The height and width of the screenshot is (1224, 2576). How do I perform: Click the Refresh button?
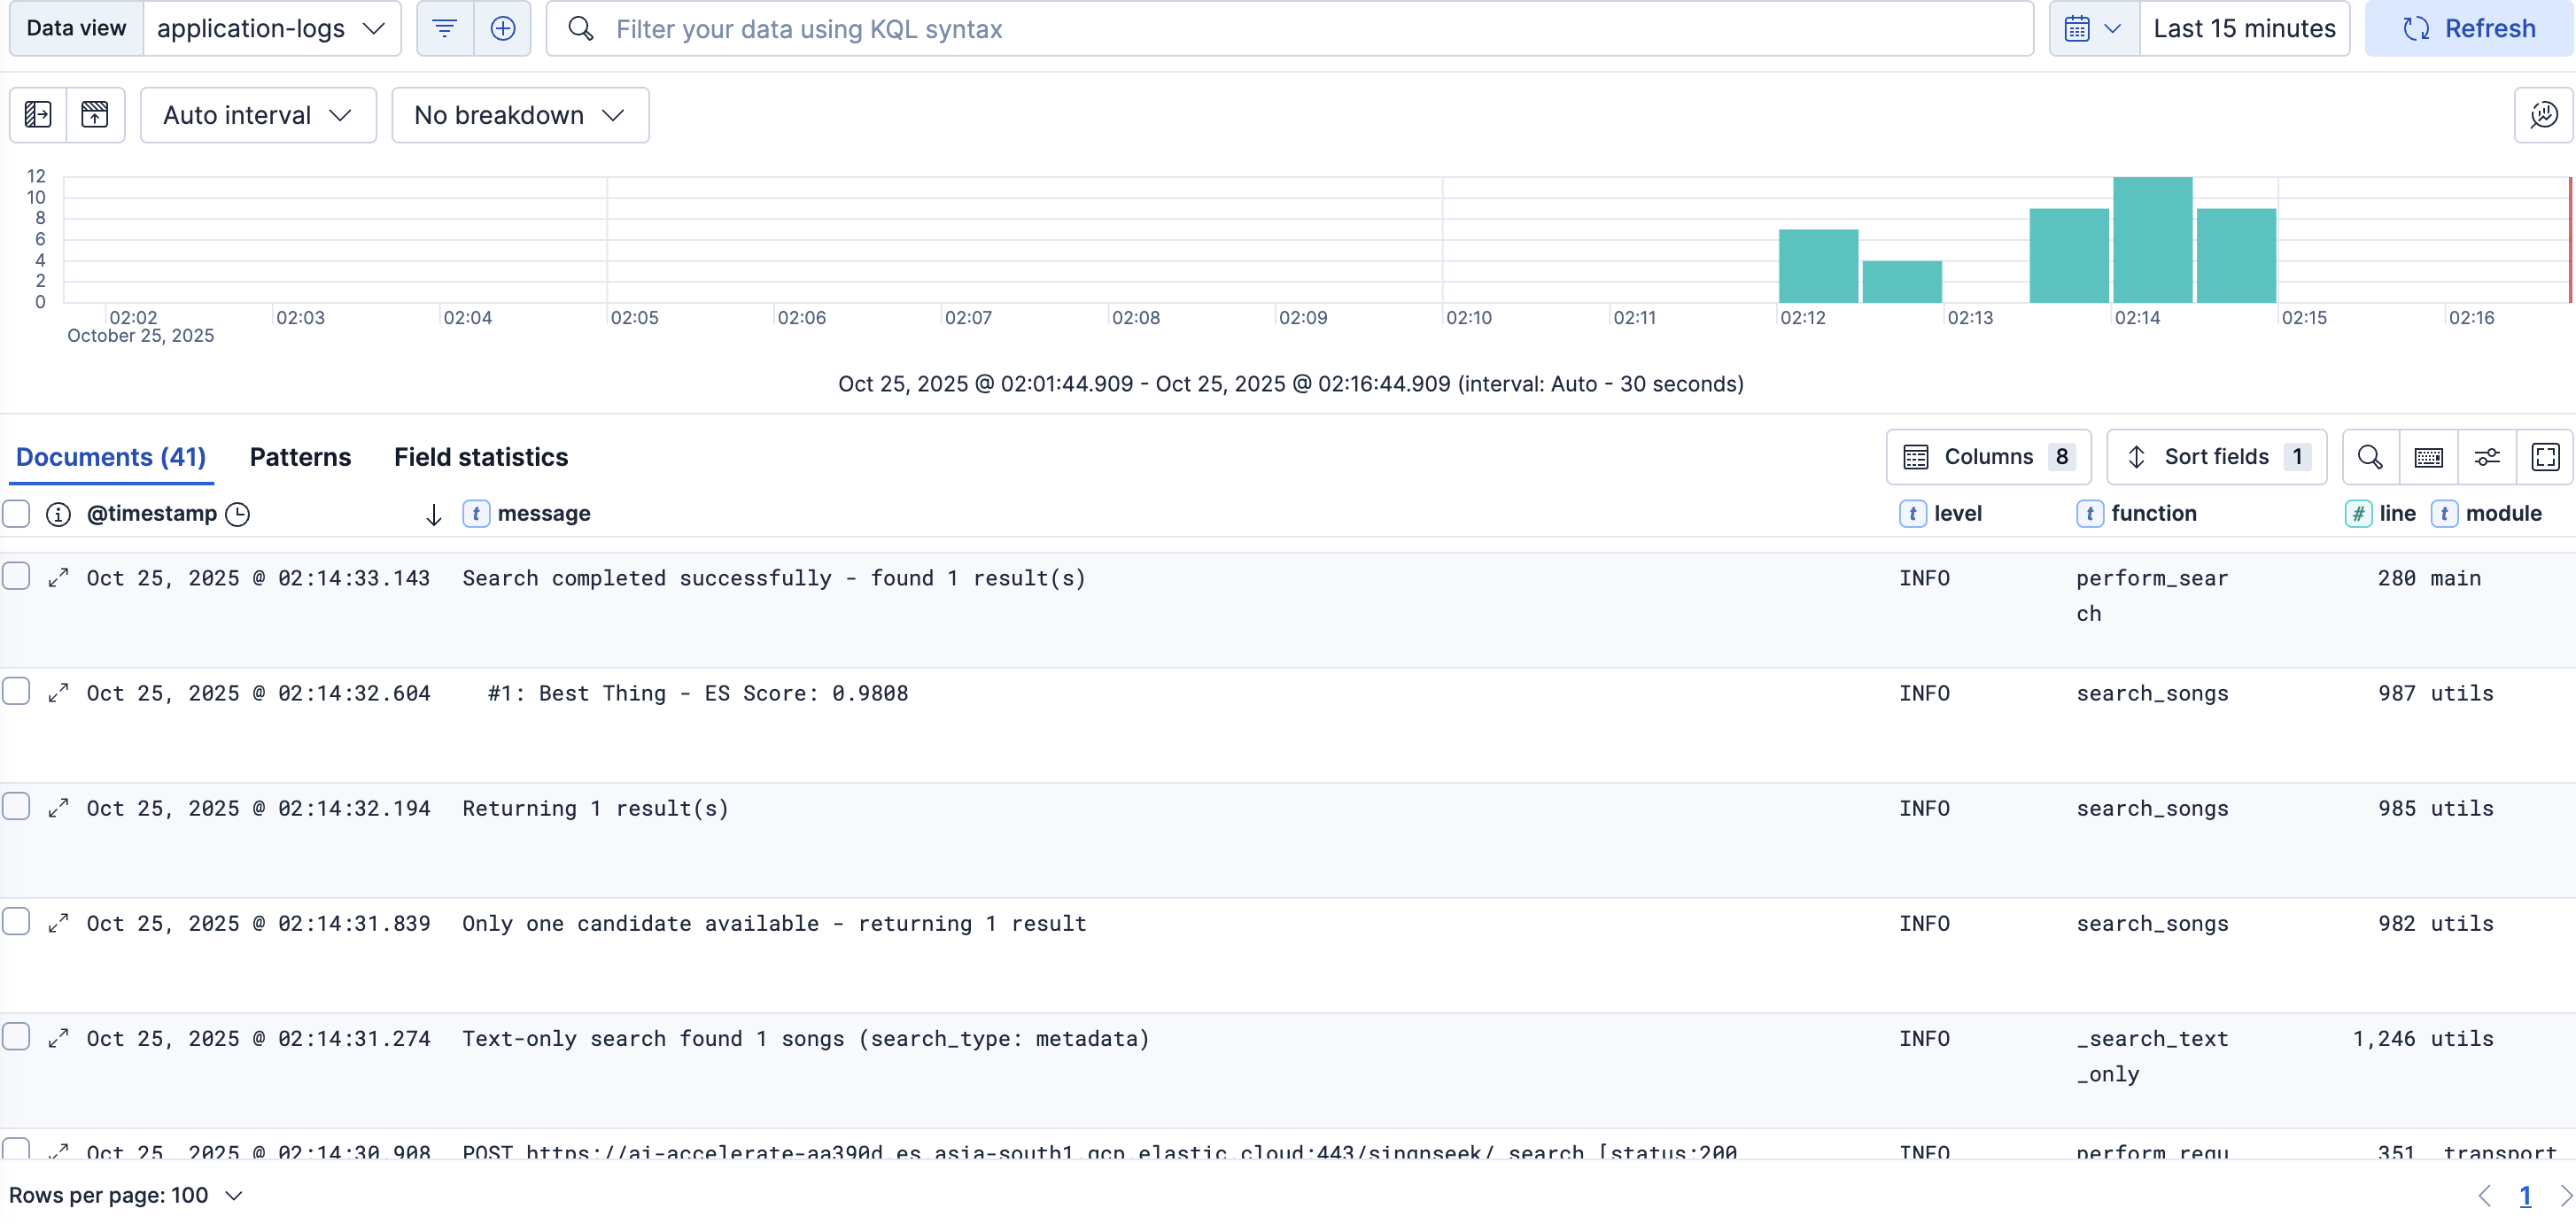pyautogui.click(x=2468, y=28)
